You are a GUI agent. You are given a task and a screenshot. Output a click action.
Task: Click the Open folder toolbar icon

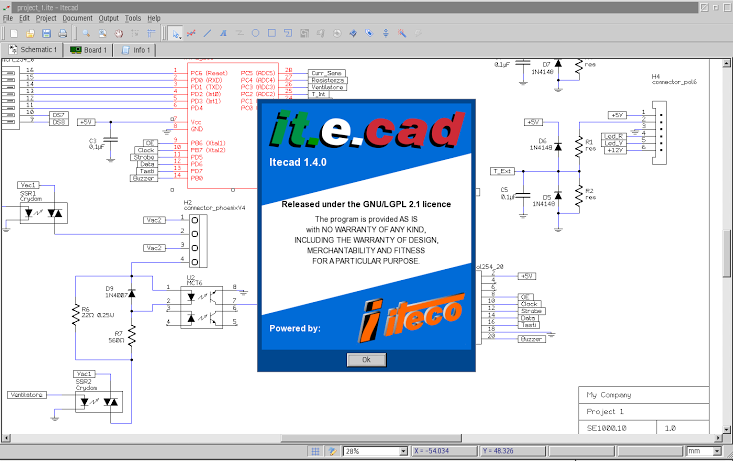coord(30,33)
